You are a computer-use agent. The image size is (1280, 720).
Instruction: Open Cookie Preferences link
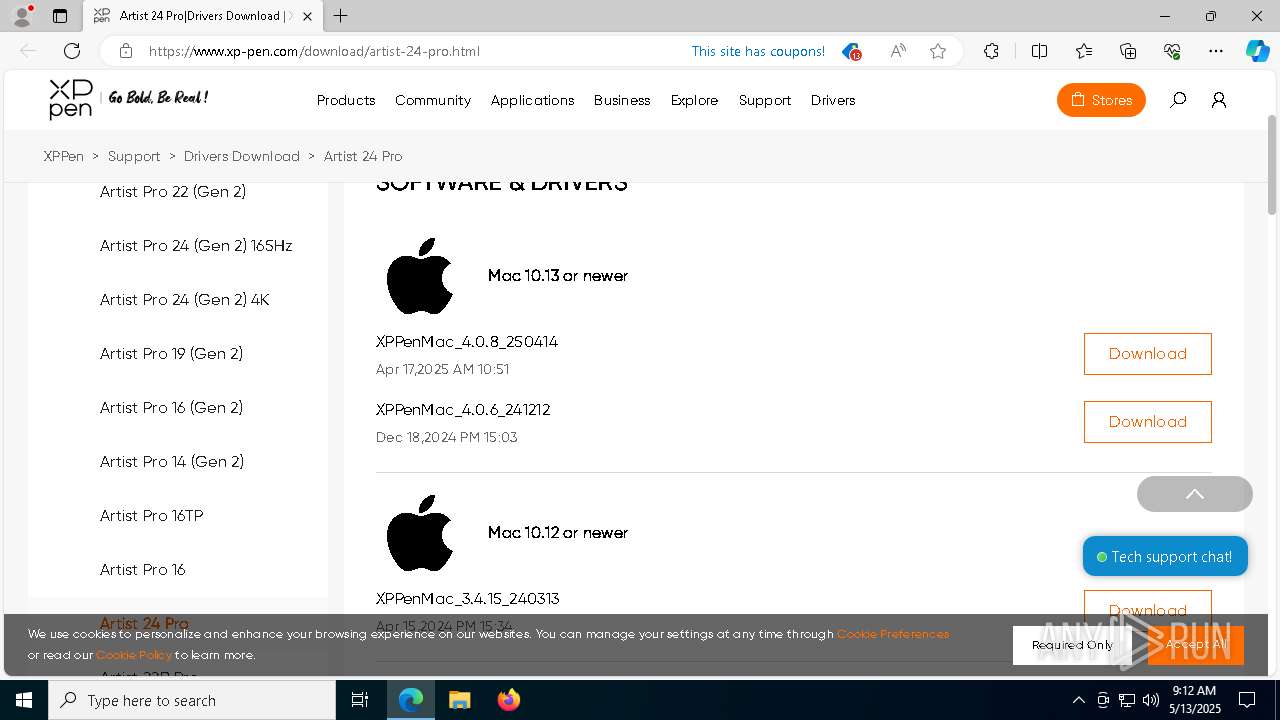[x=893, y=634]
